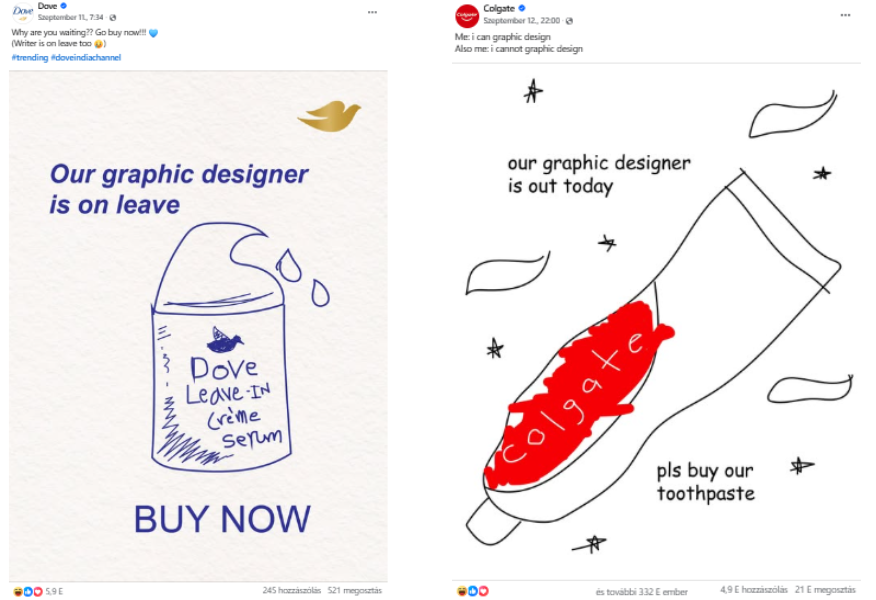This screenshot has width=876, height=600.
Task: Open the #trending hashtag
Action: coord(30,58)
